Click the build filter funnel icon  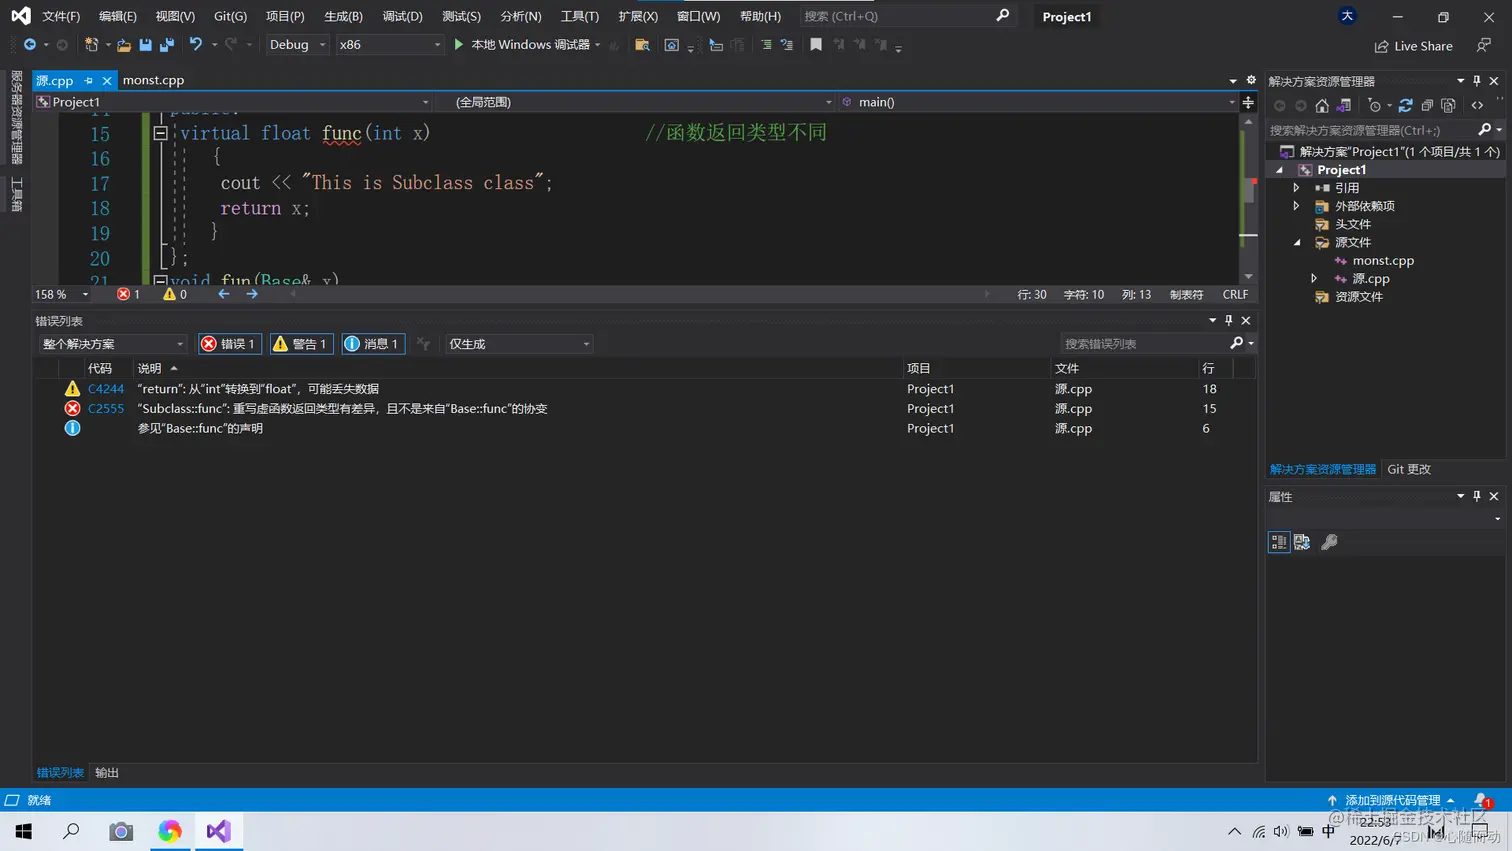(424, 344)
